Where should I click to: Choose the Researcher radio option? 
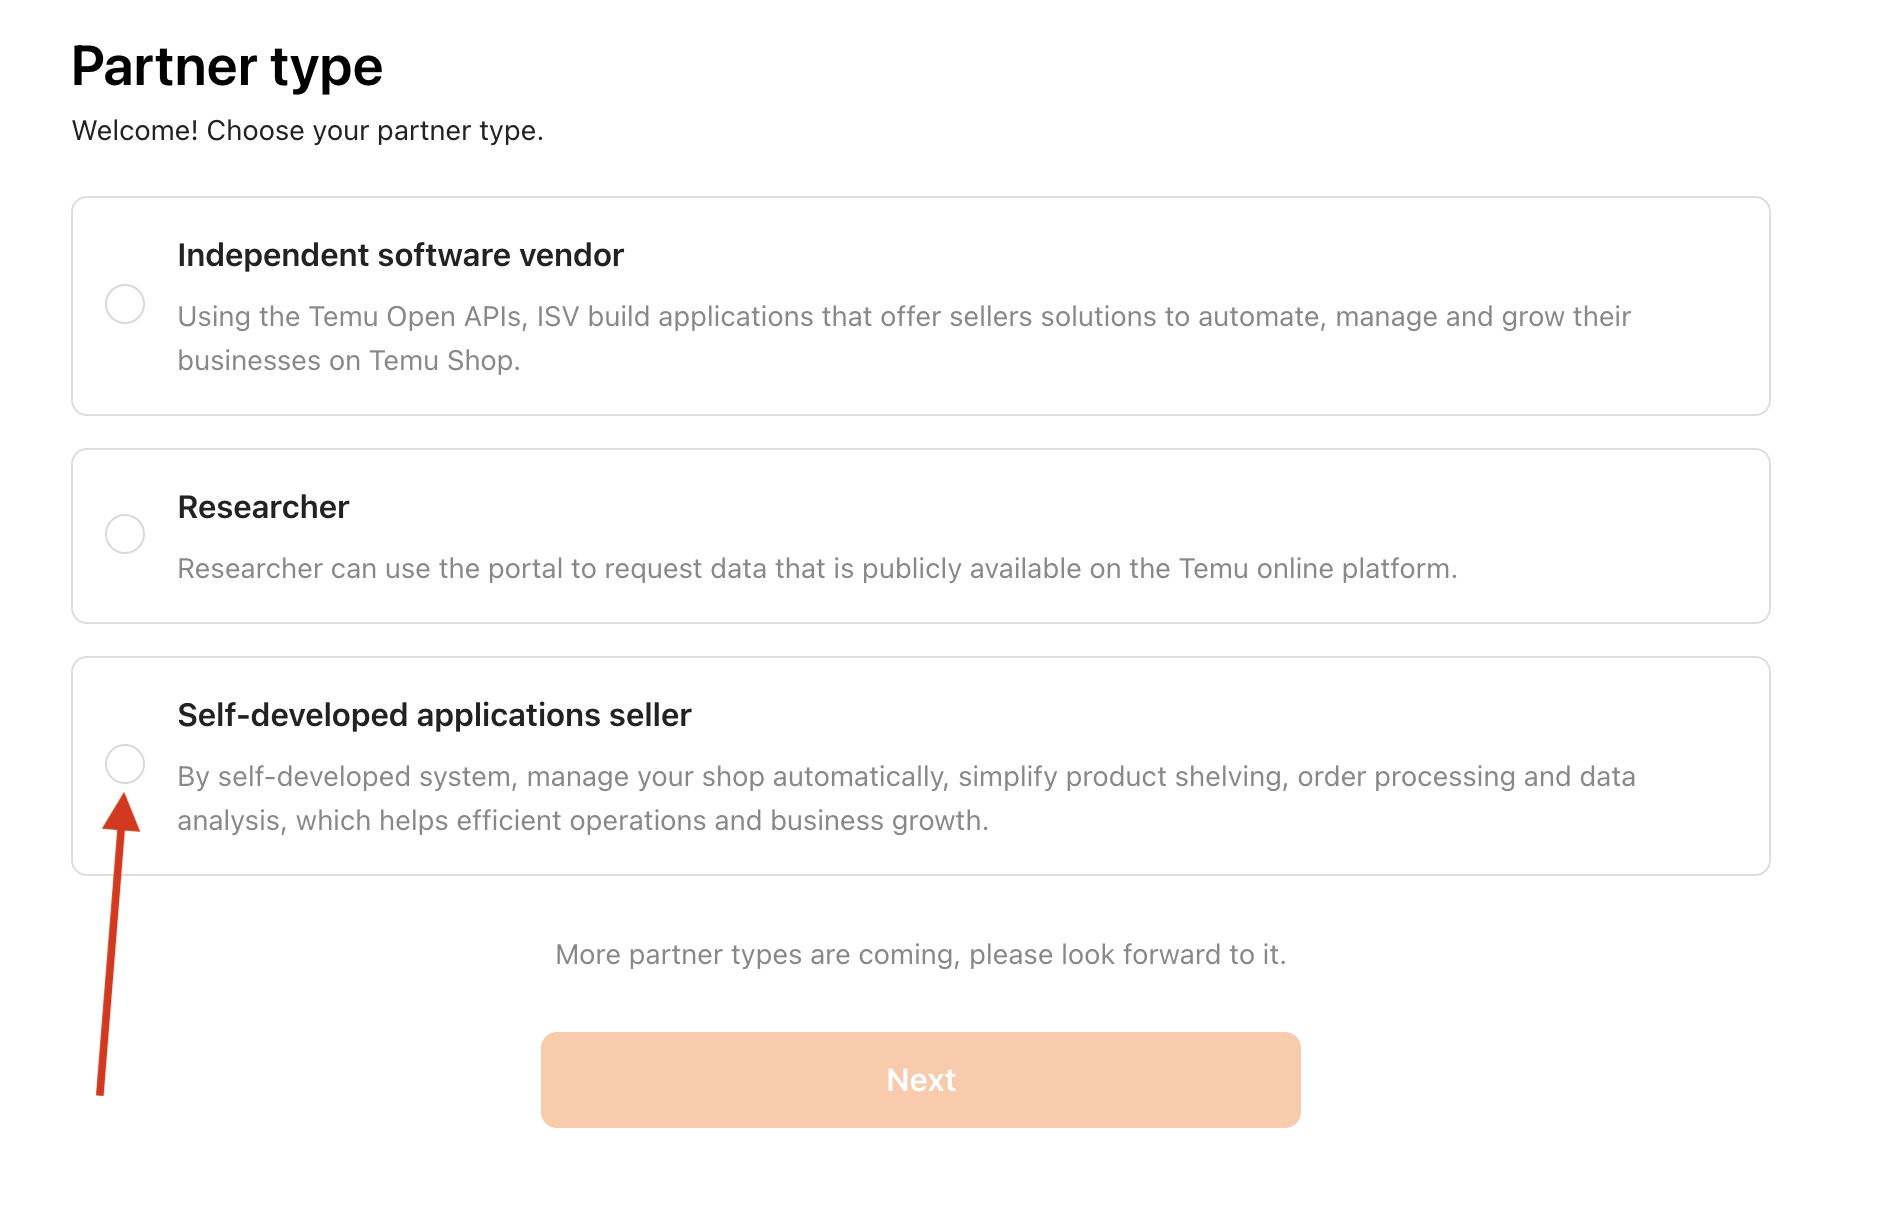pos(125,534)
